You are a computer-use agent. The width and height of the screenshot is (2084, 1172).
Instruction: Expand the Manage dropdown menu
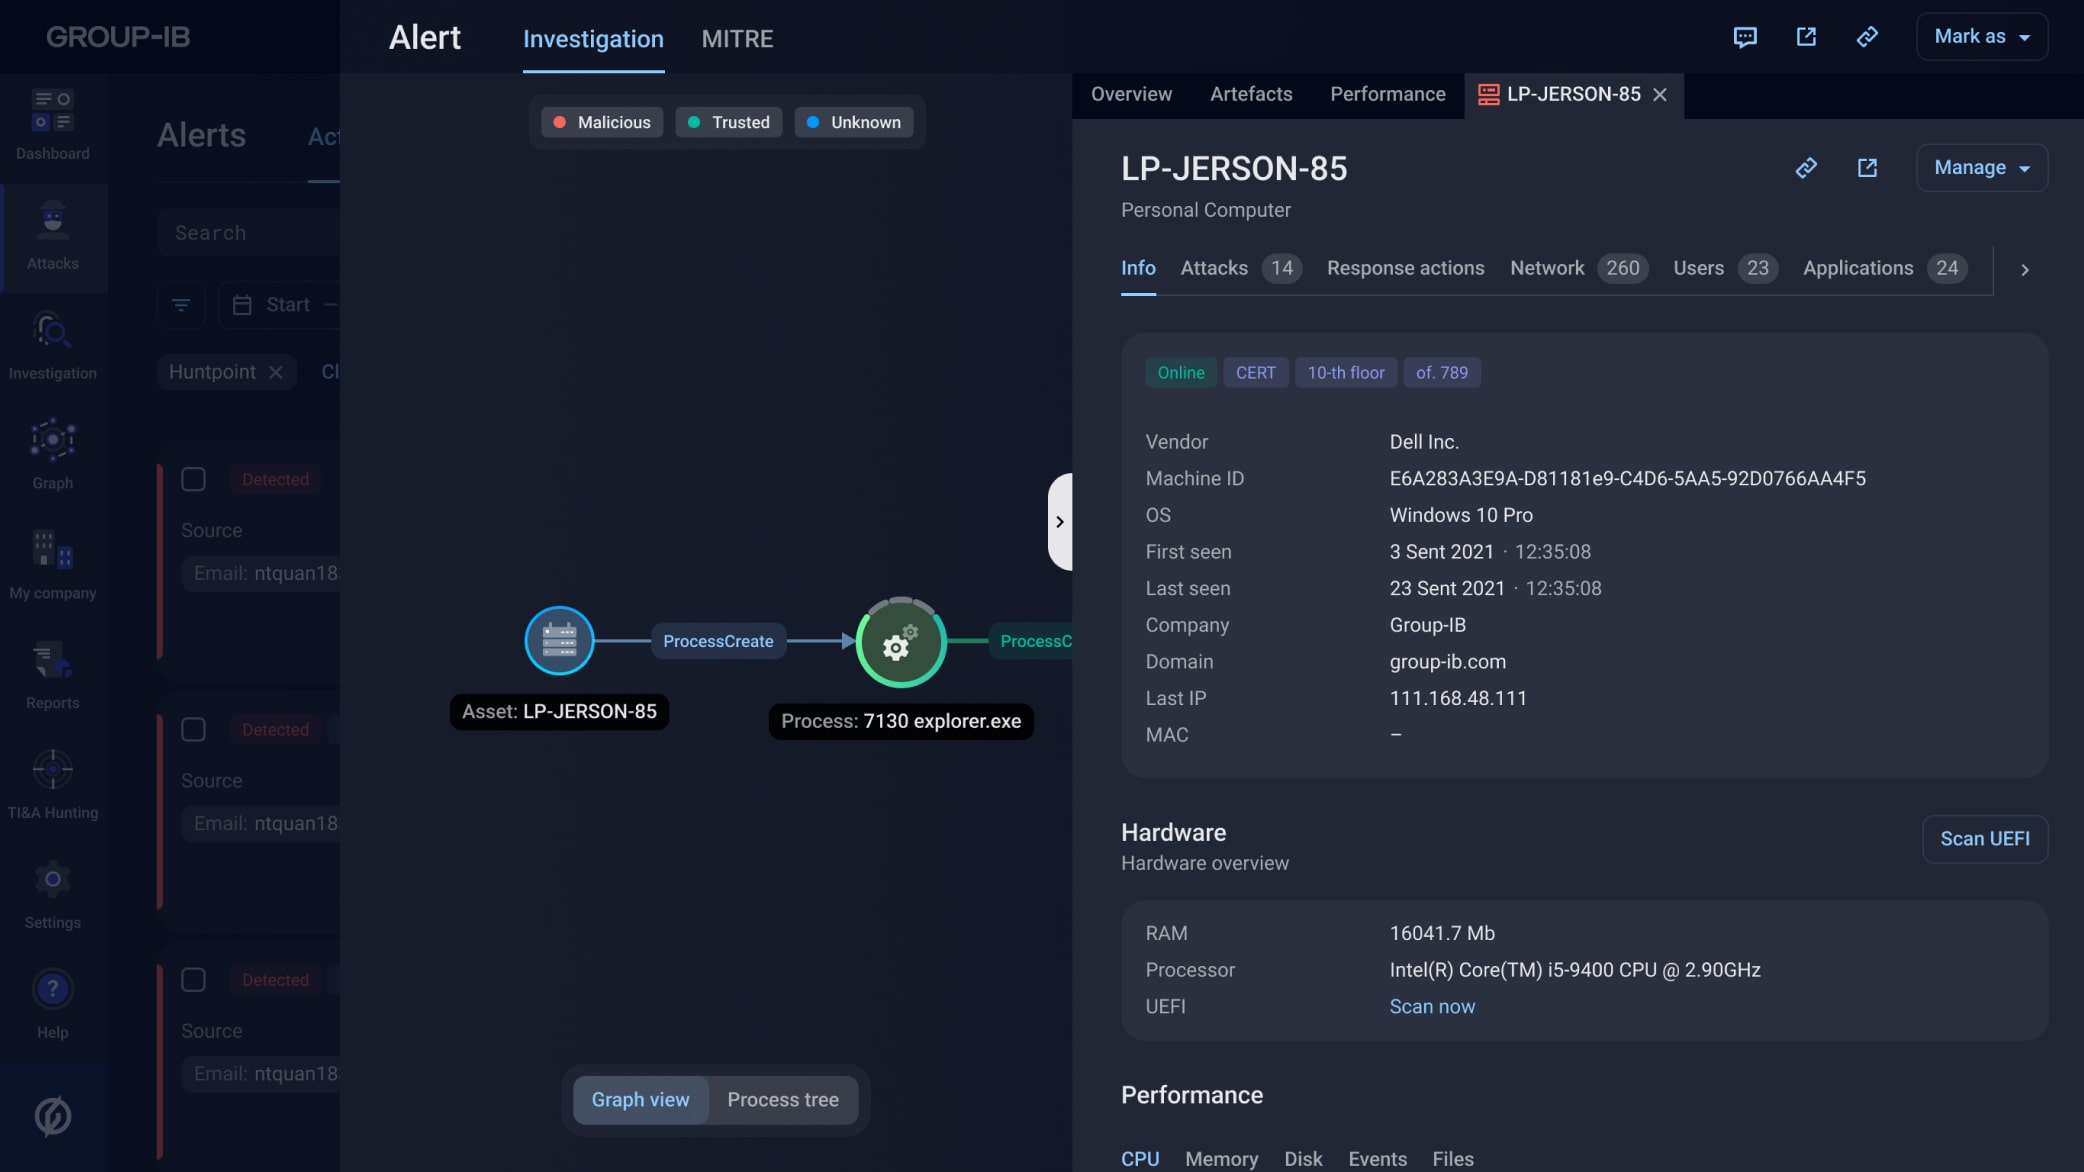[1981, 168]
